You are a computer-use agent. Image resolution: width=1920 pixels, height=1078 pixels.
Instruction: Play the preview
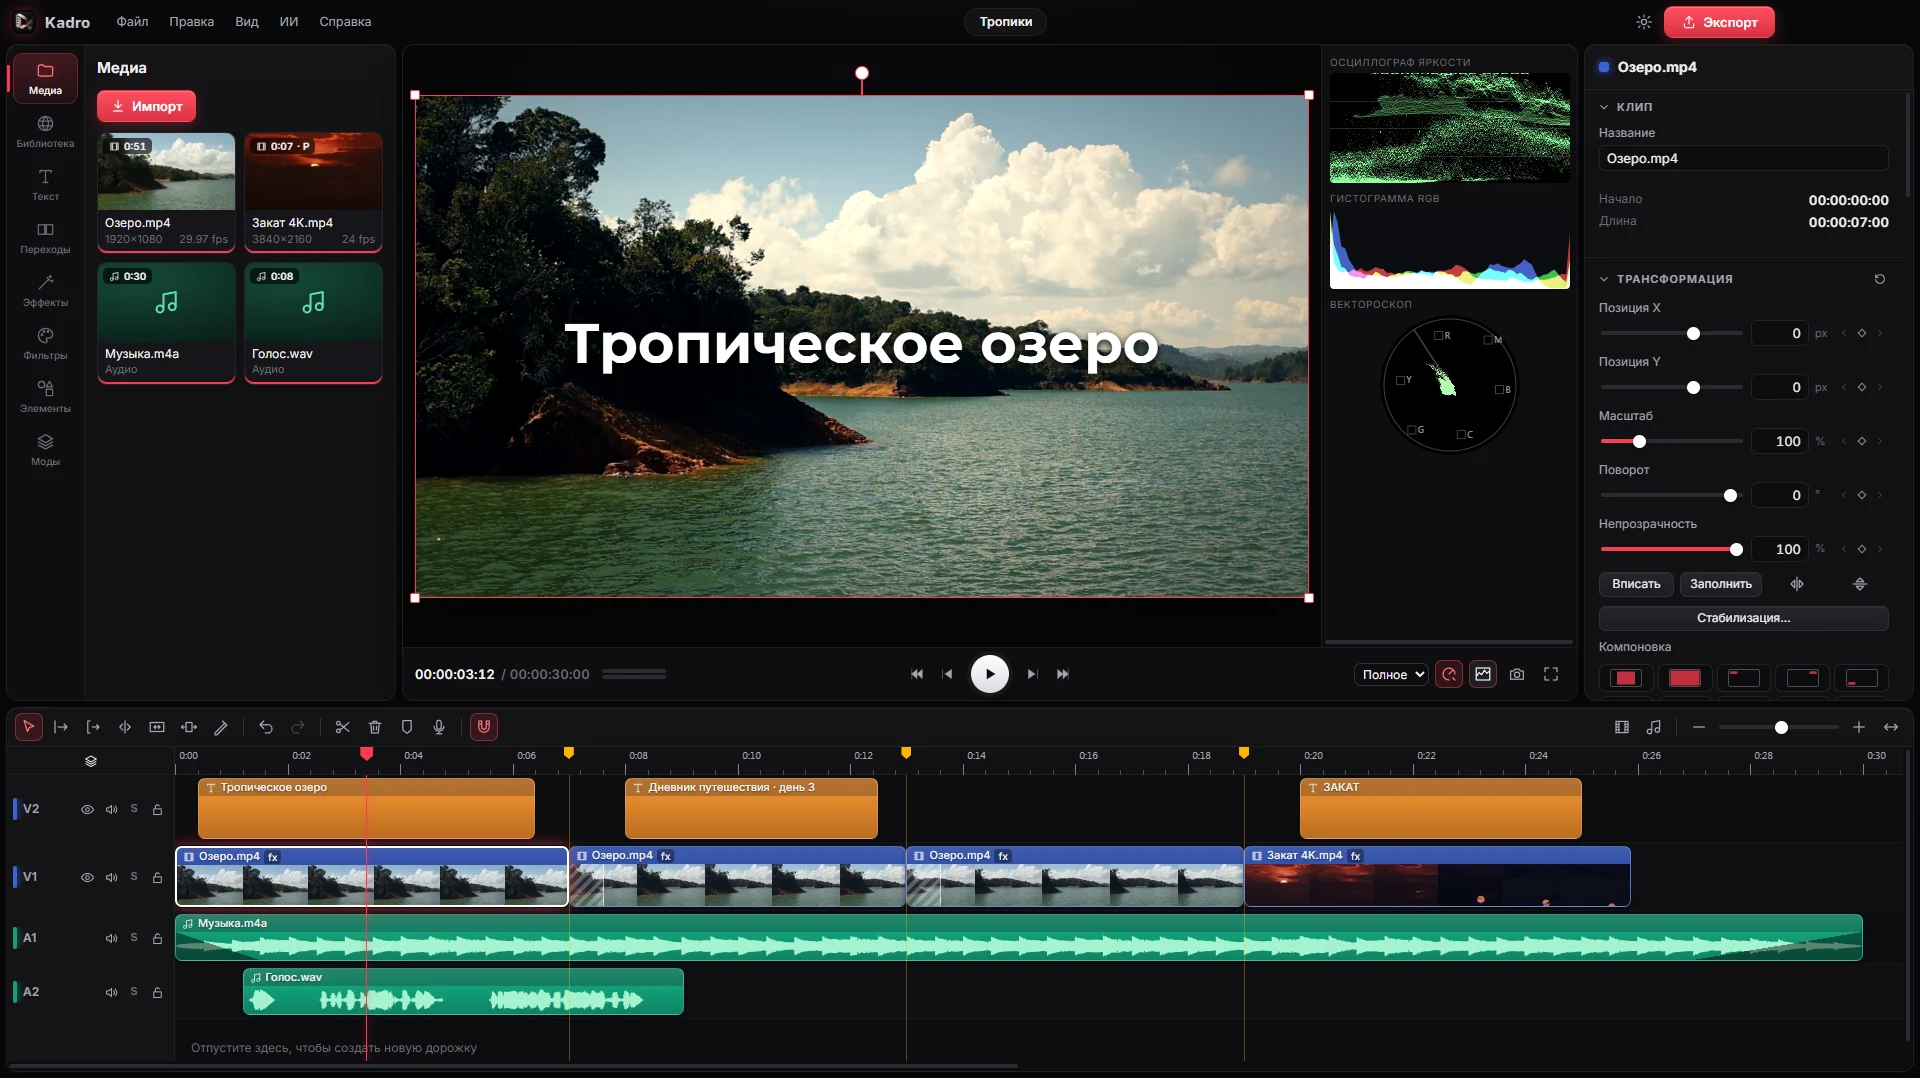tap(990, 674)
